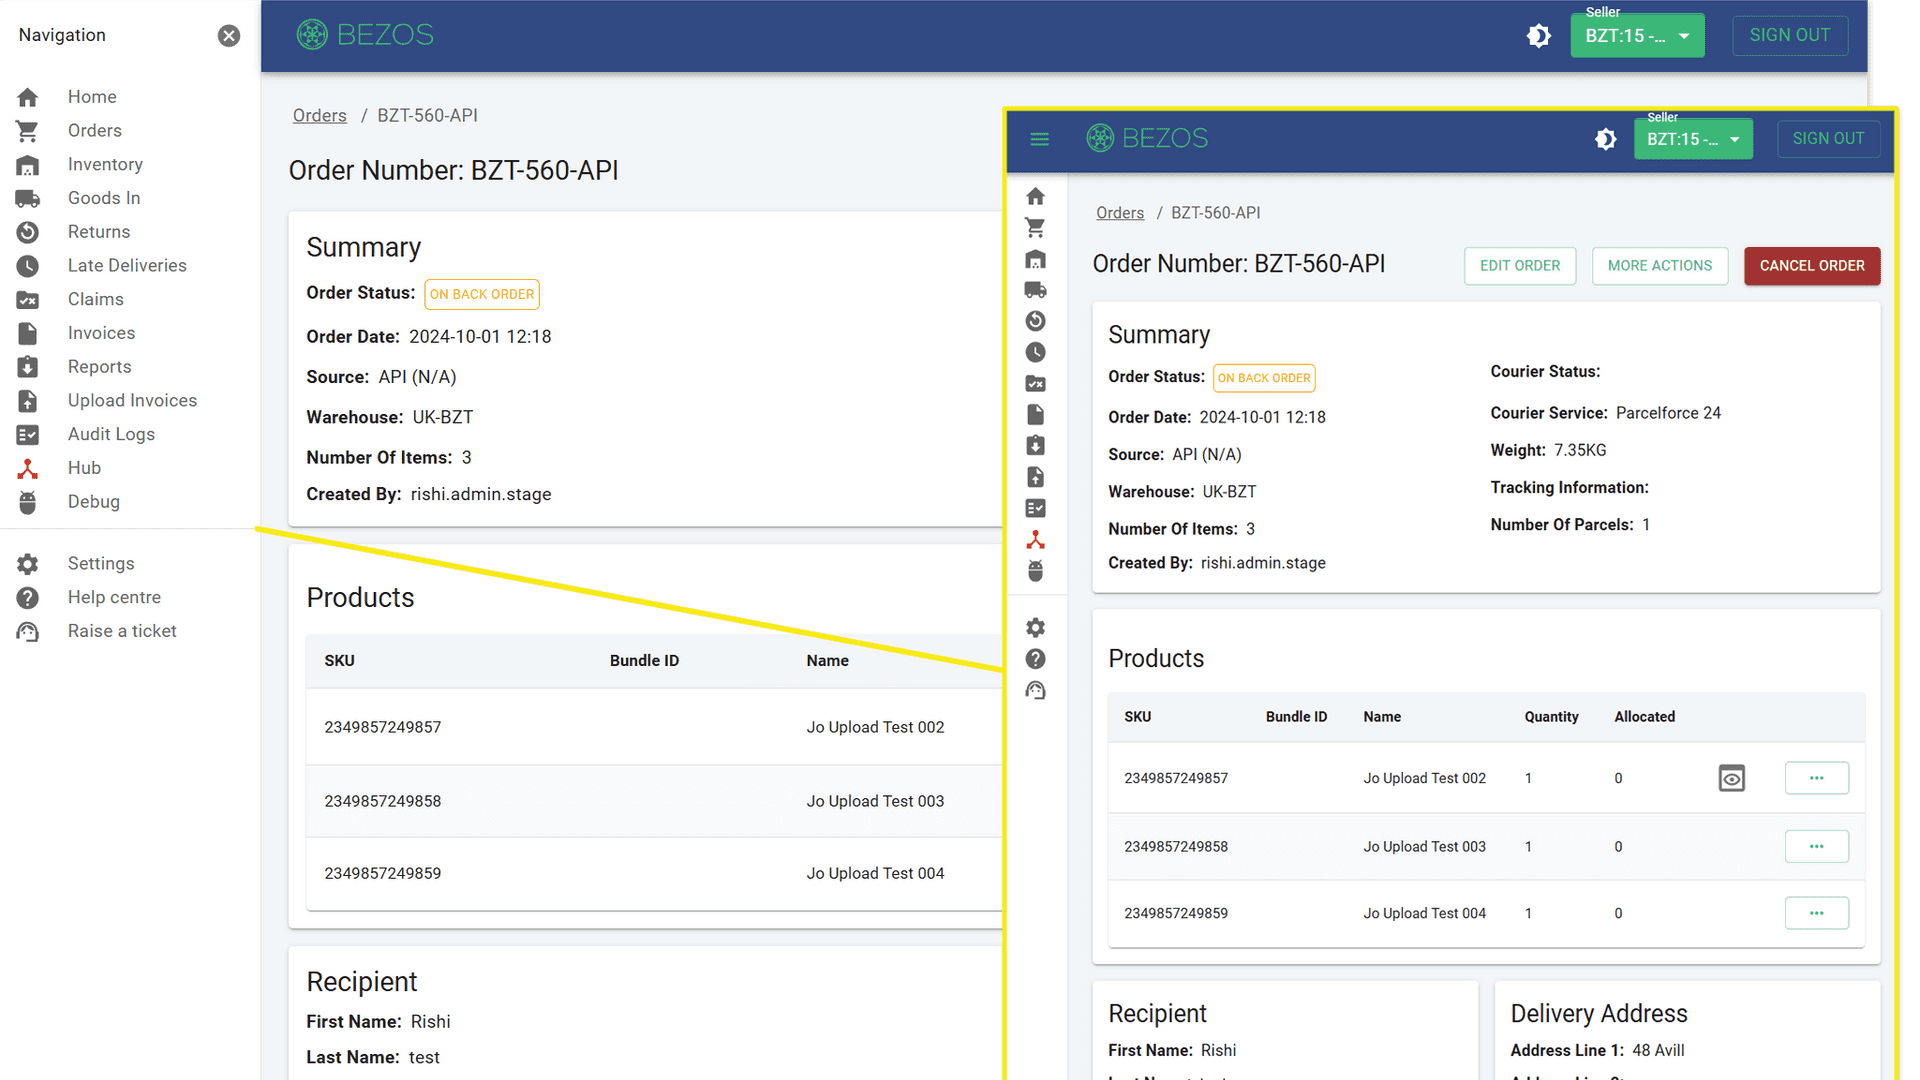The width and height of the screenshot is (1920, 1080).
Task: Follow the Orders breadcrumb link in the background page
Action: coord(320,116)
